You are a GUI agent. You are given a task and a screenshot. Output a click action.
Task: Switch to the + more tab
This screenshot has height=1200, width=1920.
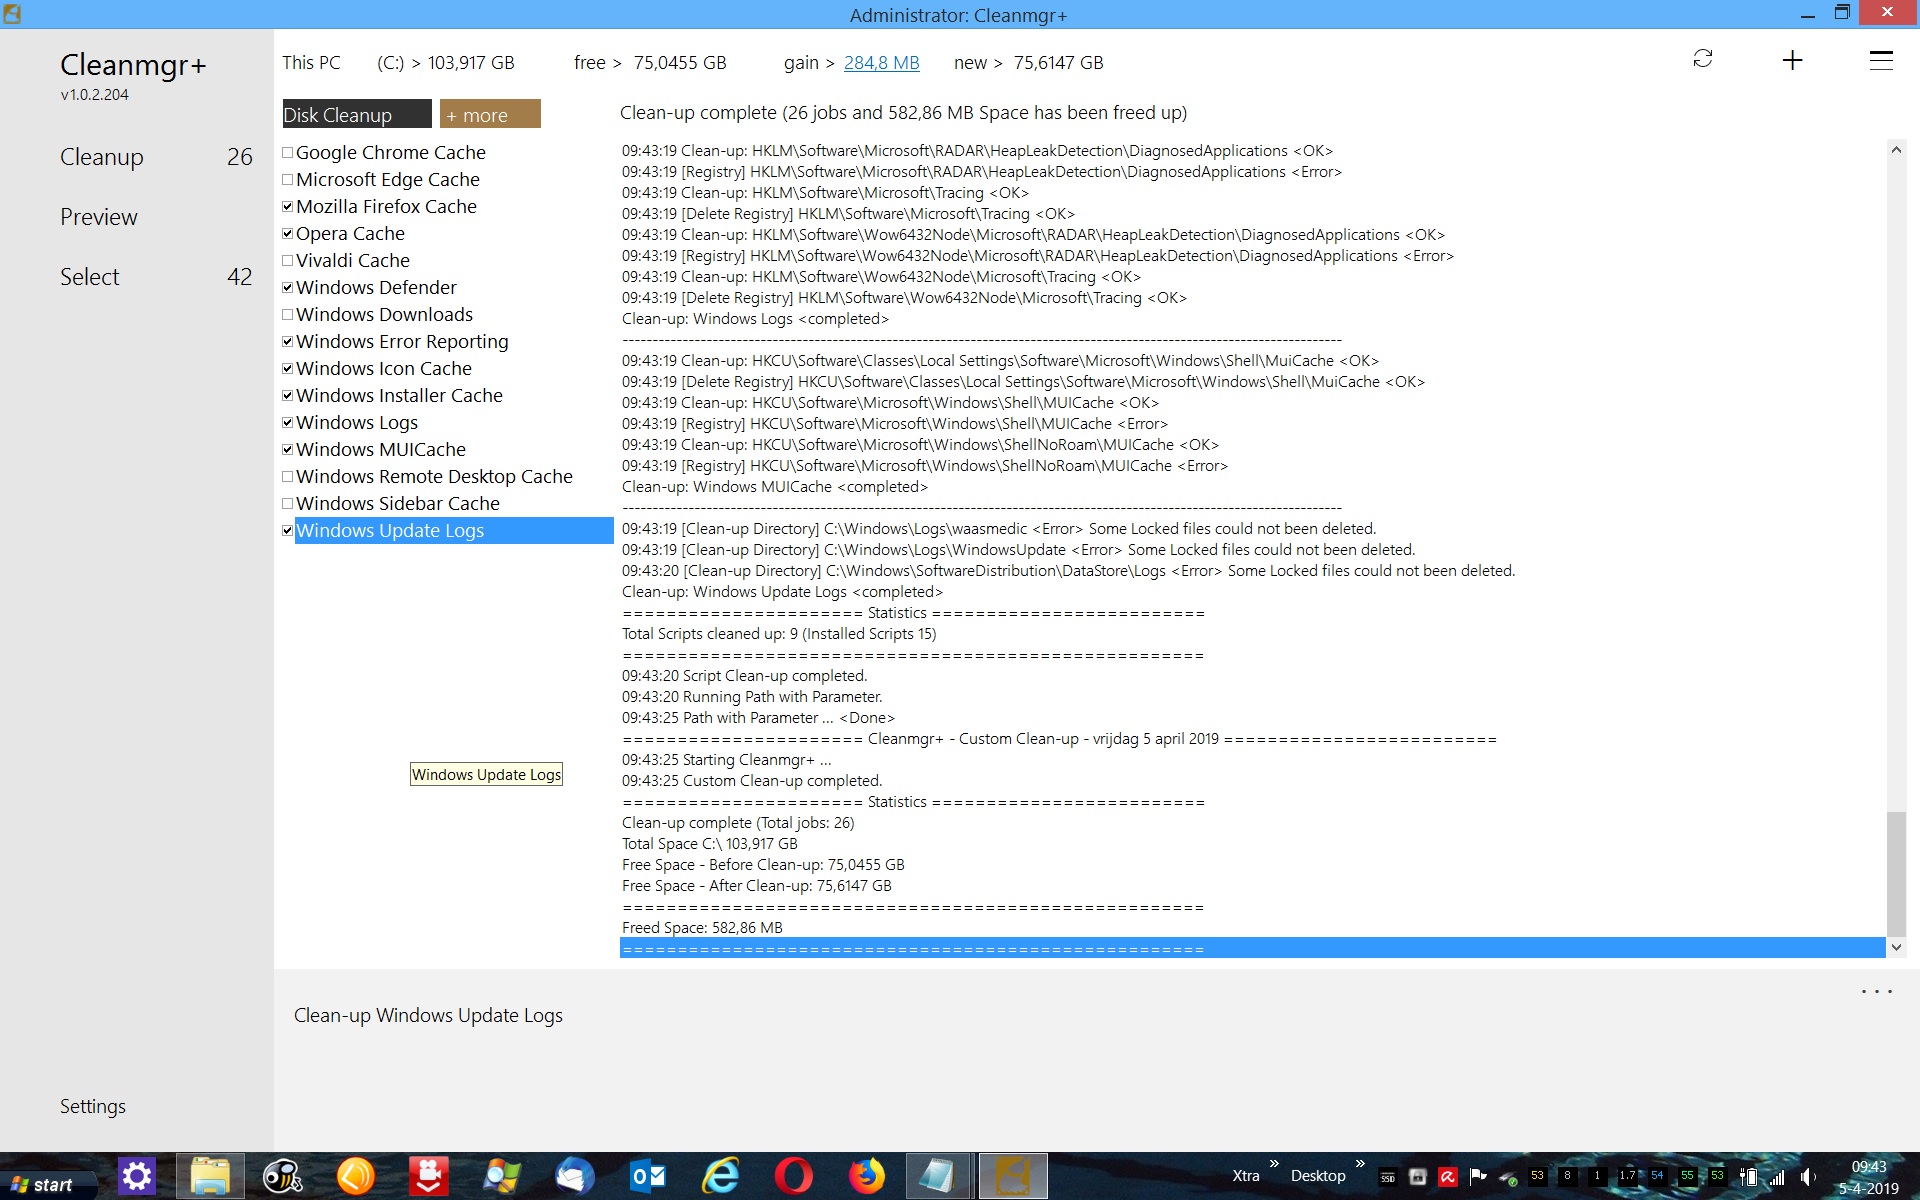click(x=490, y=114)
